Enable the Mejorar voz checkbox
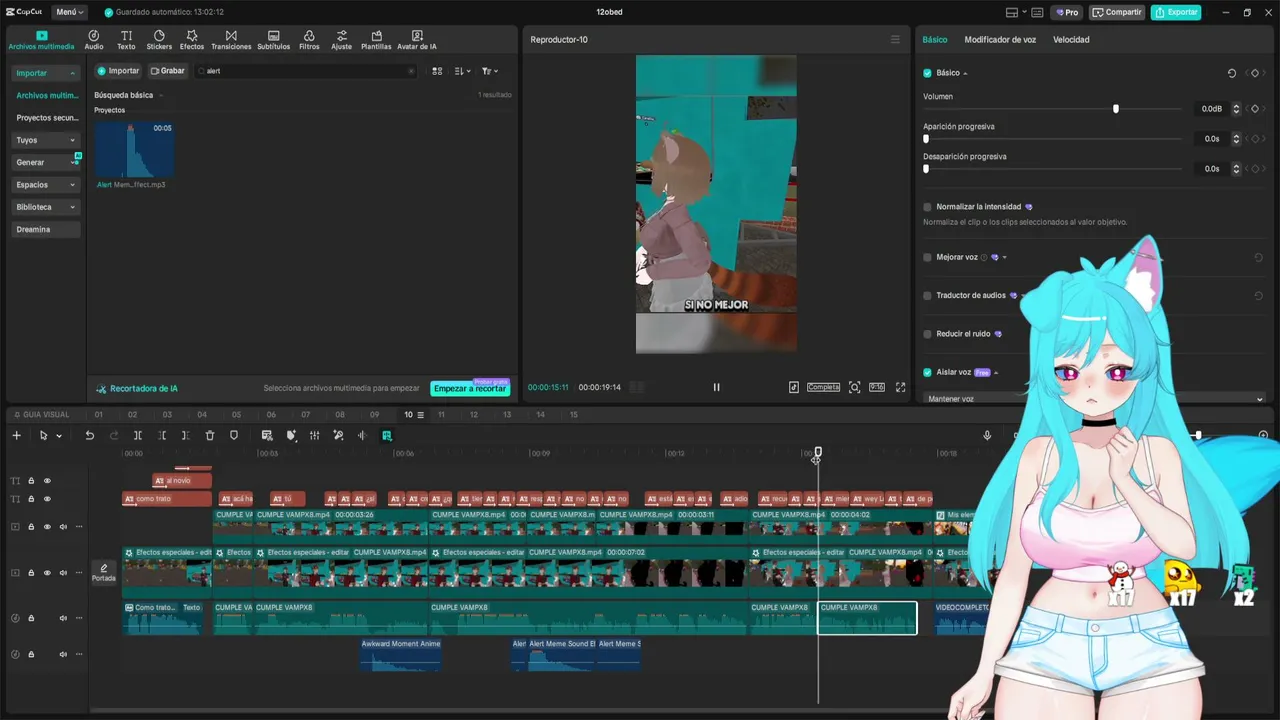The image size is (1280, 720). [927, 257]
